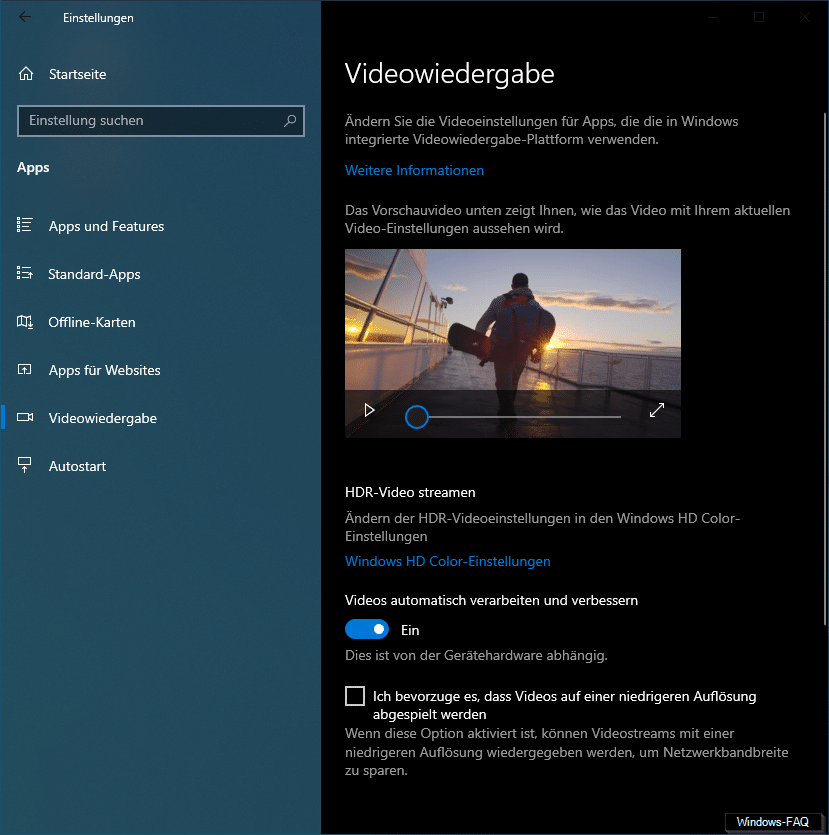
Task: Select Startseite in the sidebar
Action: tap(160, 74)
